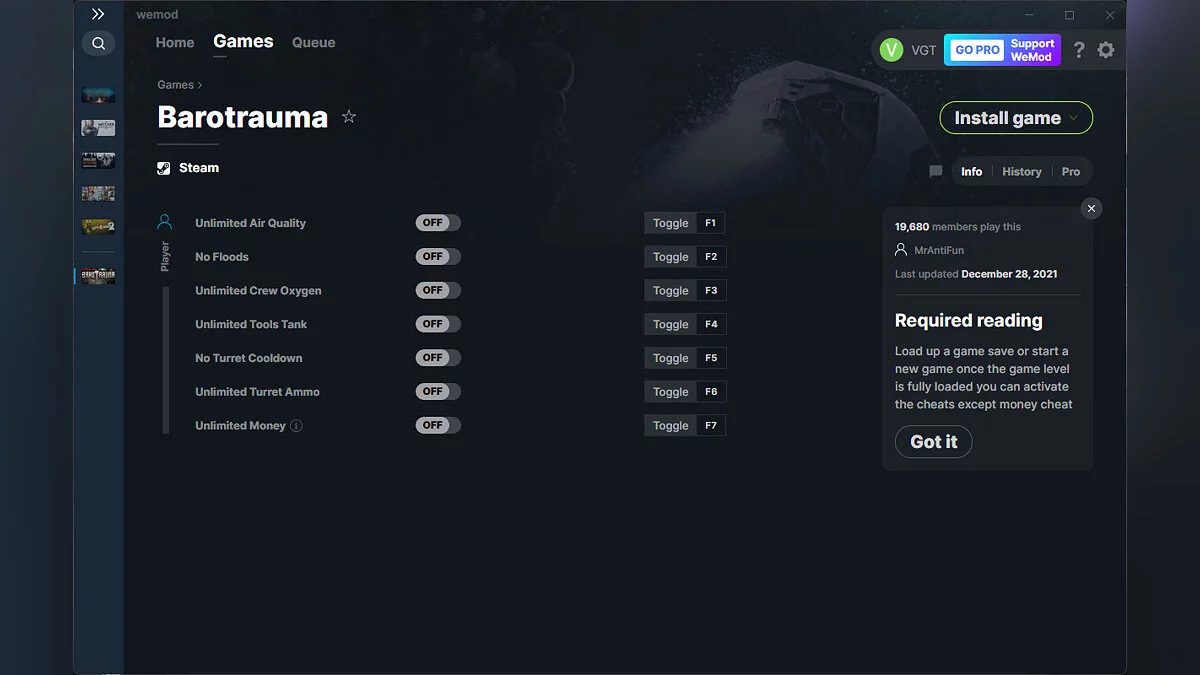
Task: Expand the sidebar with double-chevron icon
Action: 98,14
